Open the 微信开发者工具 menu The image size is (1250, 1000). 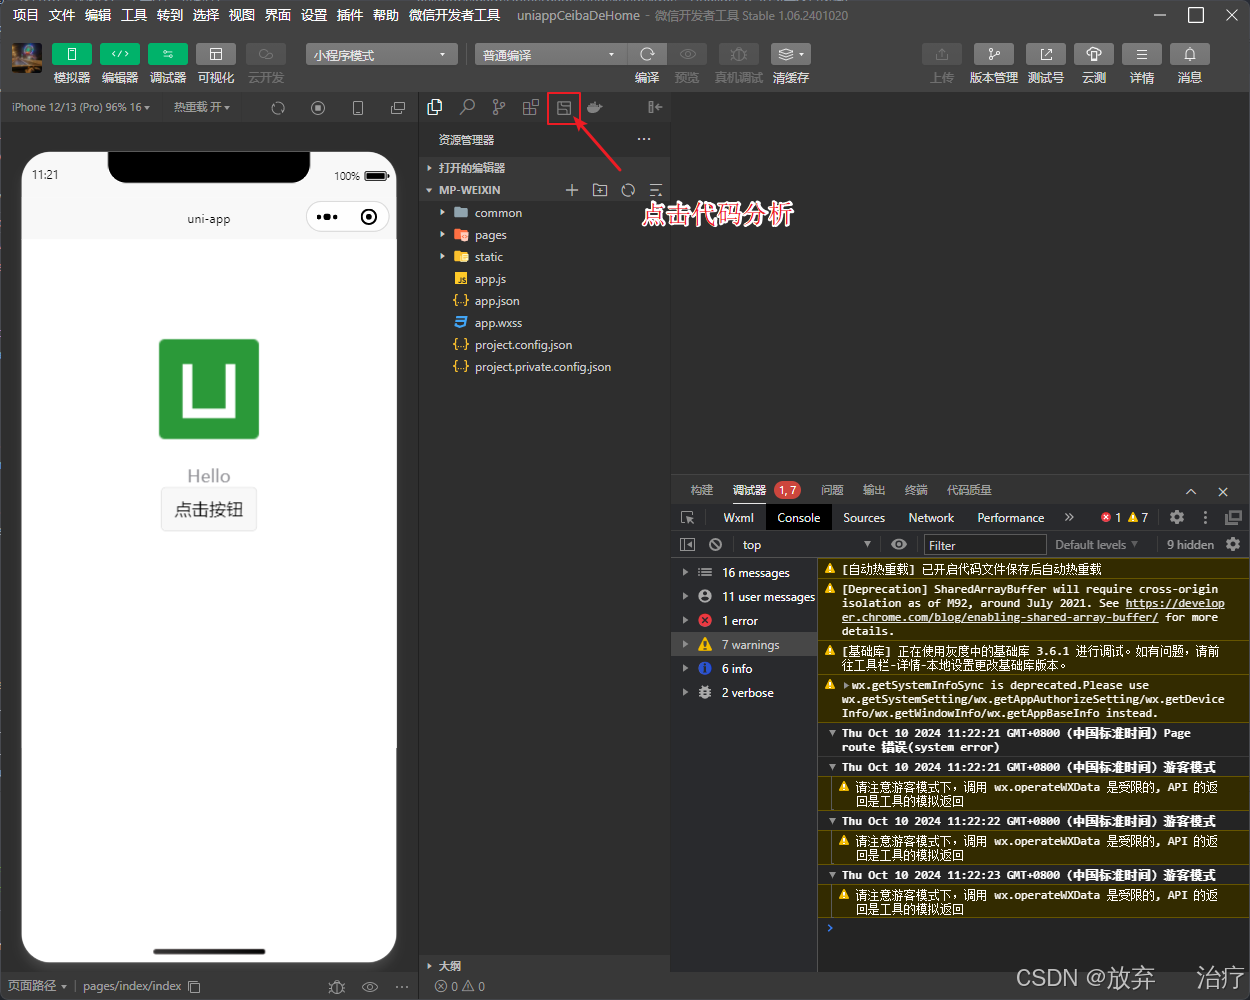pyautogui.click(x=455, y=15)
